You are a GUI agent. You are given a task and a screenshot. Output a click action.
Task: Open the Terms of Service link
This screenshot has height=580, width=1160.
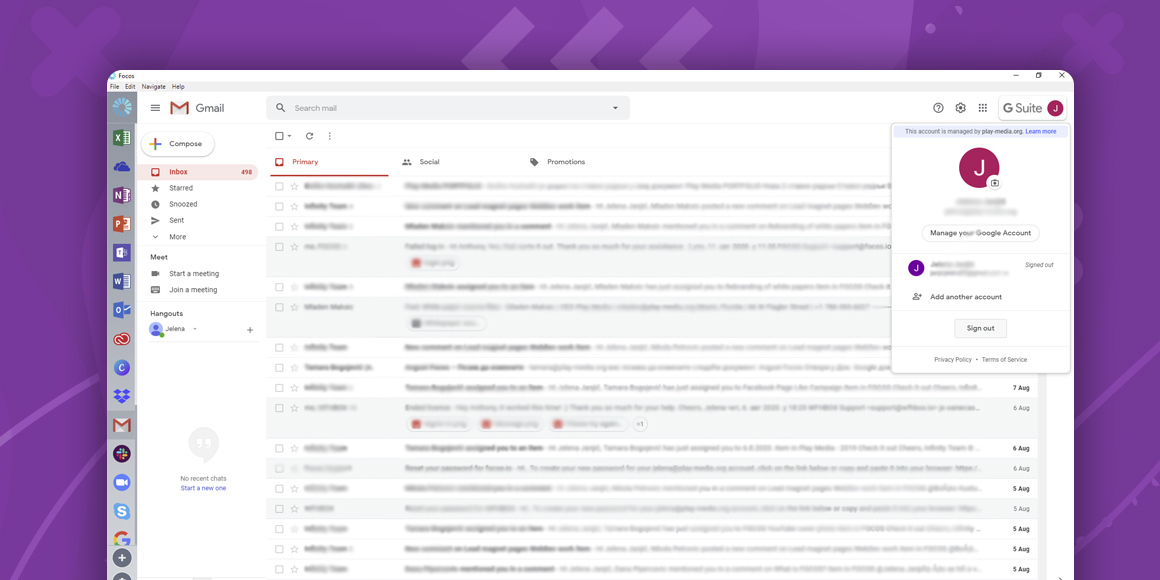click(1004, 360)
